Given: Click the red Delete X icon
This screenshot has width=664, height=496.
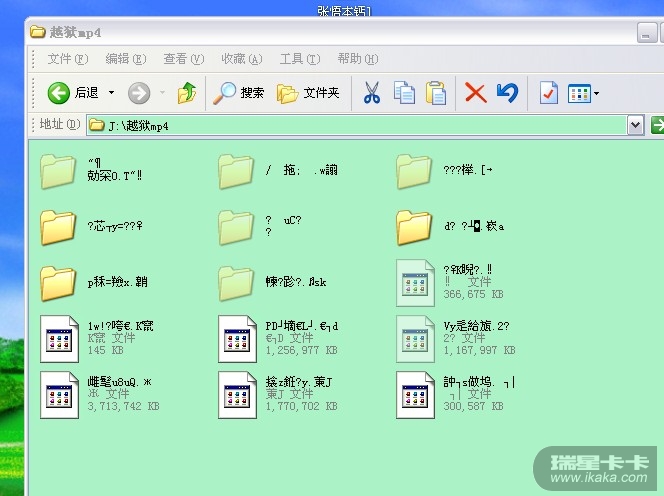Looking at the screenshot, I should point(476,93).
